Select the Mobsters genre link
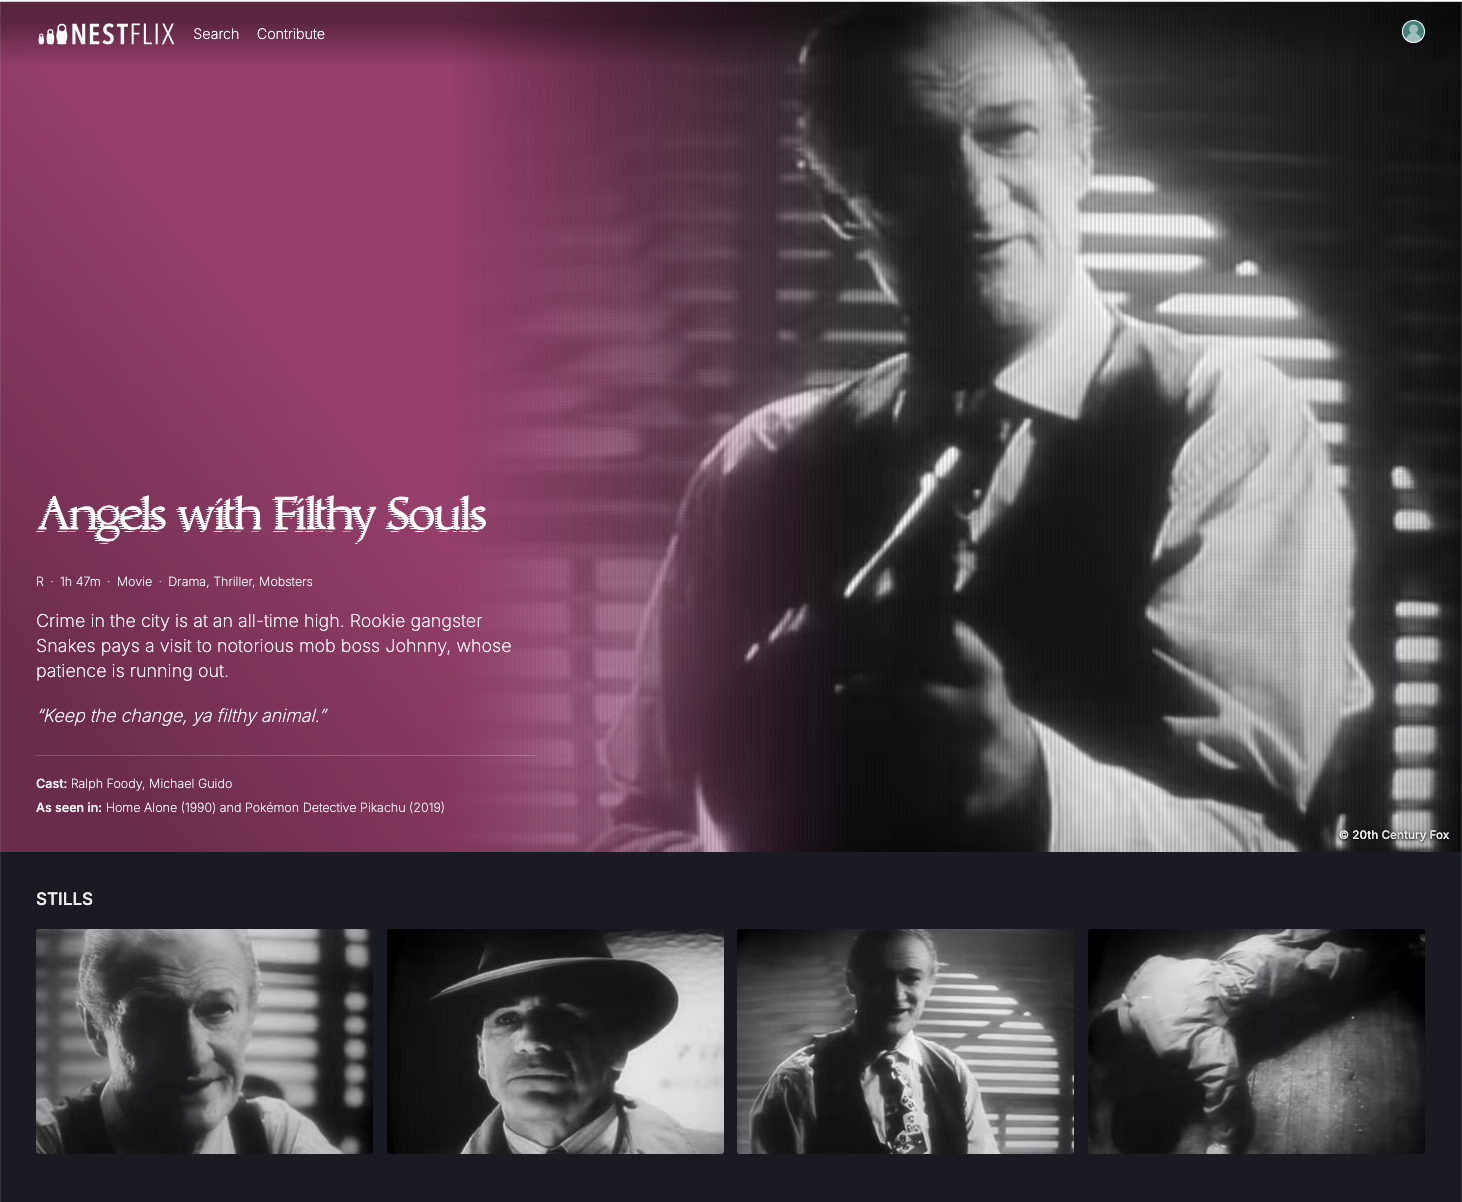1462x1202 pixels. [x=286, y=582]
